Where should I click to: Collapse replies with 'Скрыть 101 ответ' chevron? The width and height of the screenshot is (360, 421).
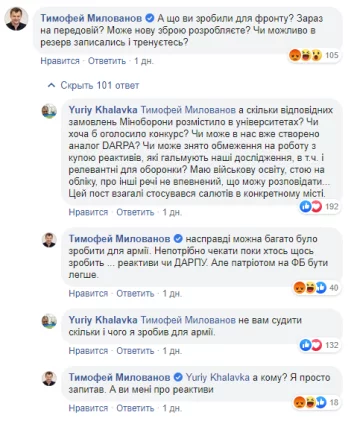tap(51, 85)
